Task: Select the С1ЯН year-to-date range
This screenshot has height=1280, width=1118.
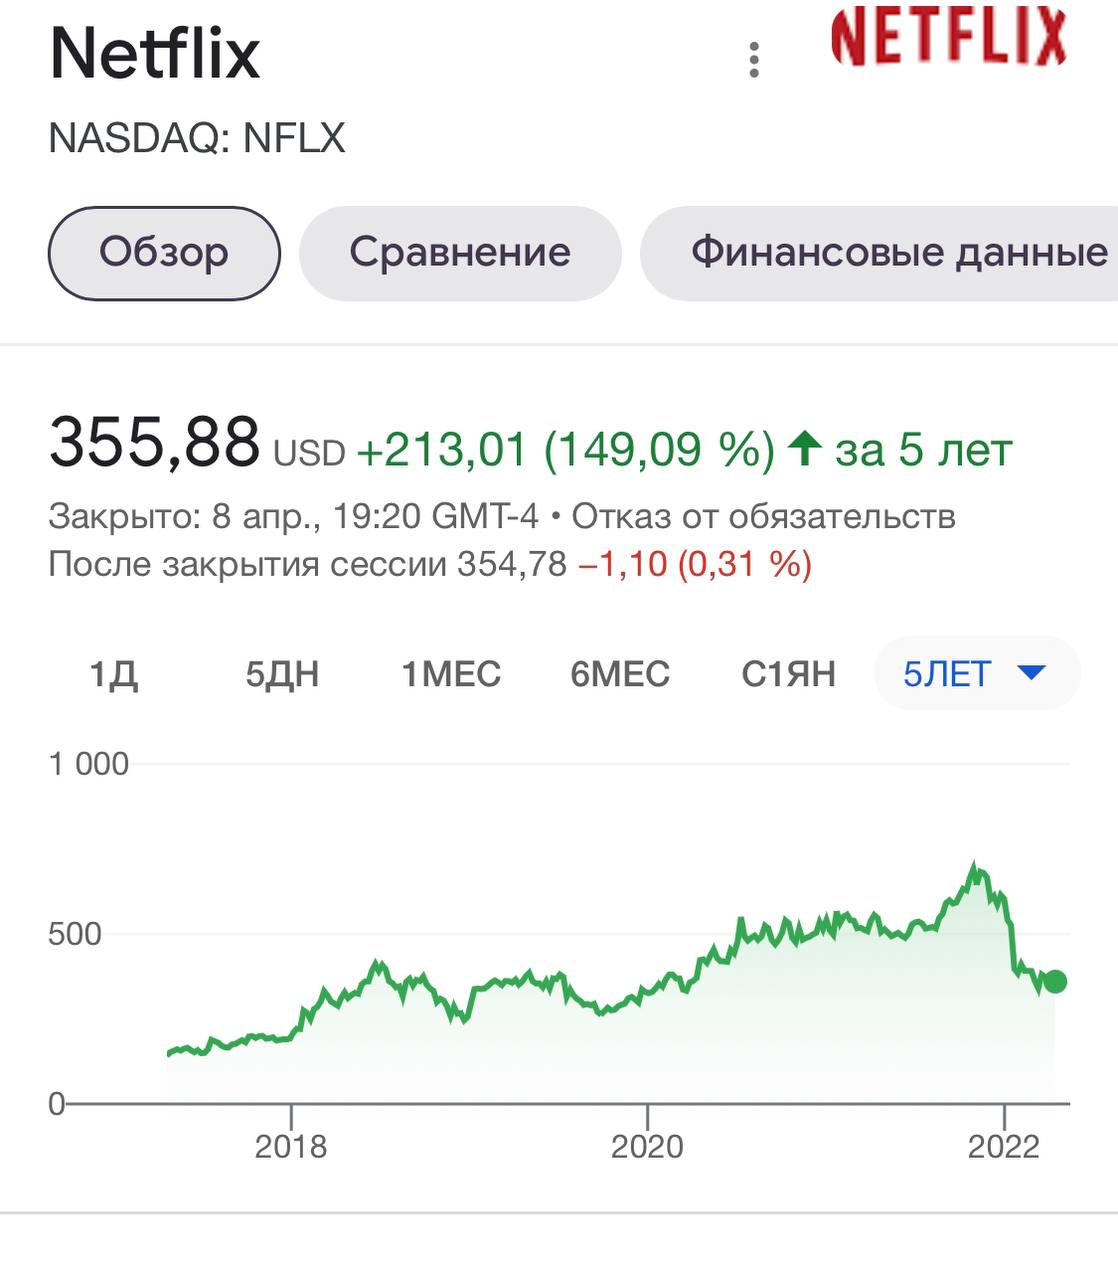Action: point(788,674)
